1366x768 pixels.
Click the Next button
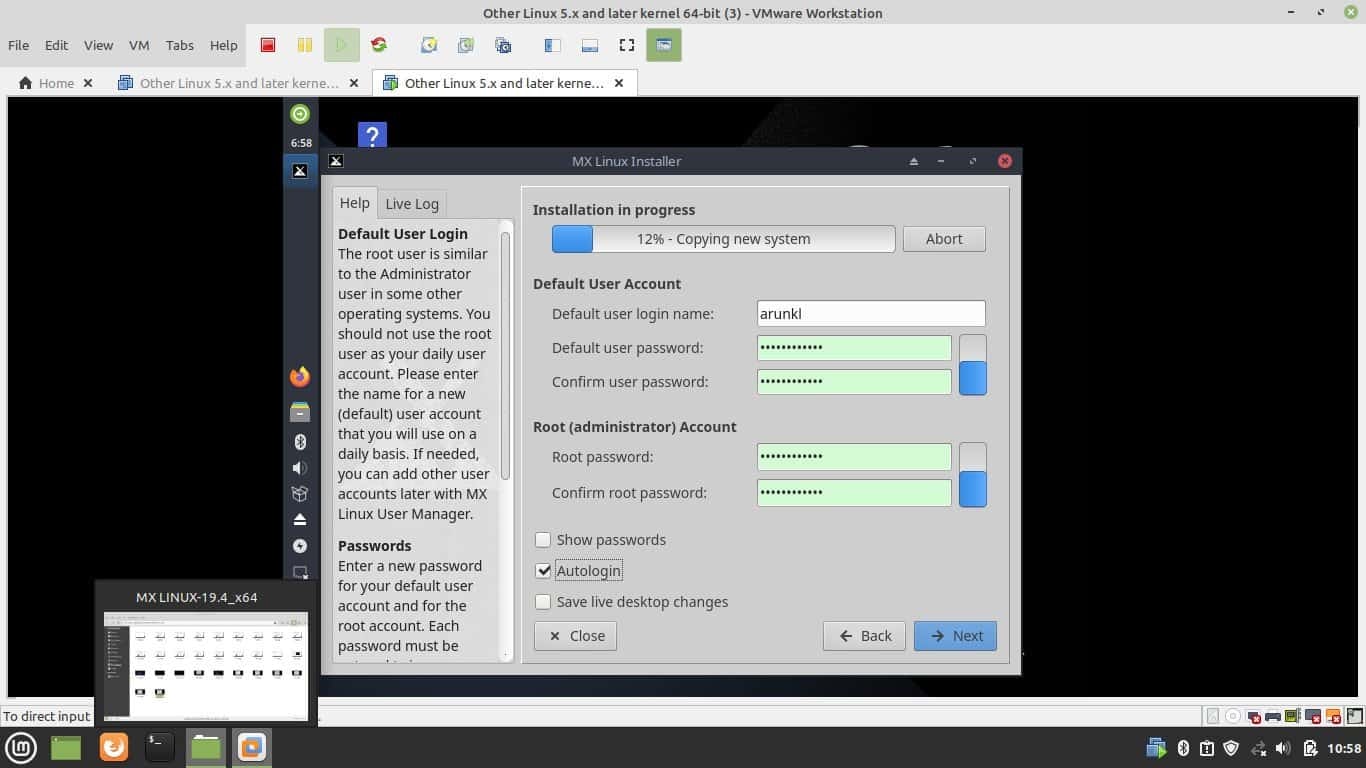point(955,636)
